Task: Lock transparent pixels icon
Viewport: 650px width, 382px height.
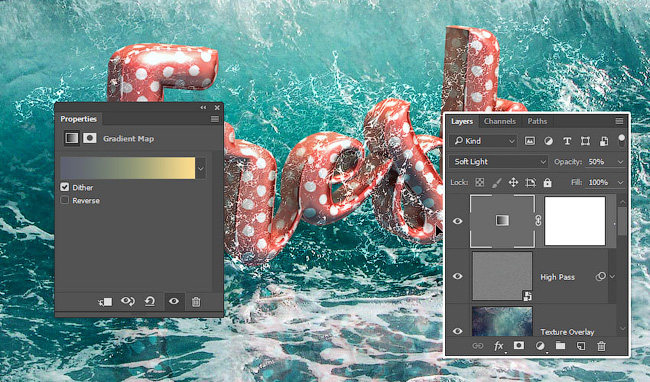Action: (480, 182)
